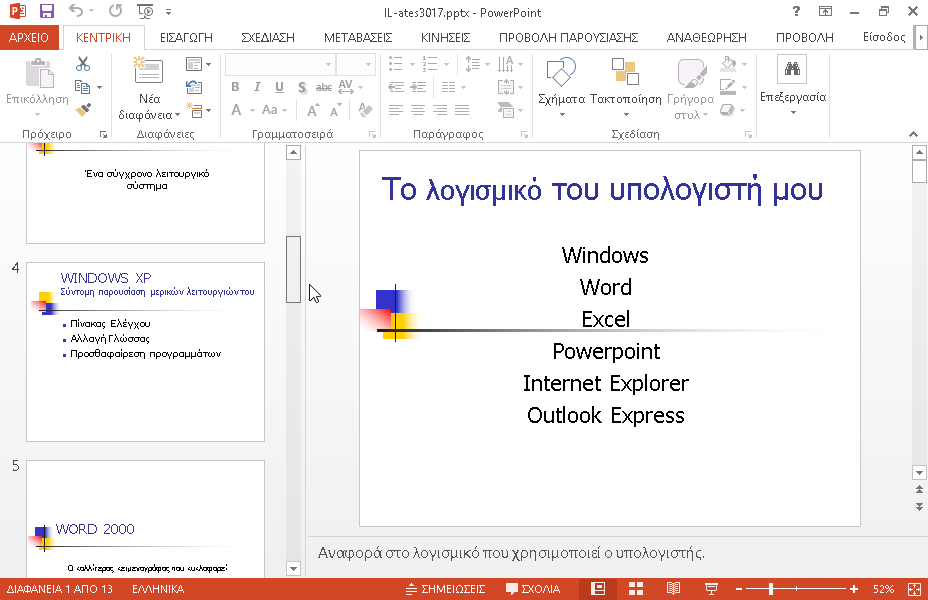The width and height of the screenshot is (928, 600).
Task: Open the font size combo box
Action: [x=356, y=64]
